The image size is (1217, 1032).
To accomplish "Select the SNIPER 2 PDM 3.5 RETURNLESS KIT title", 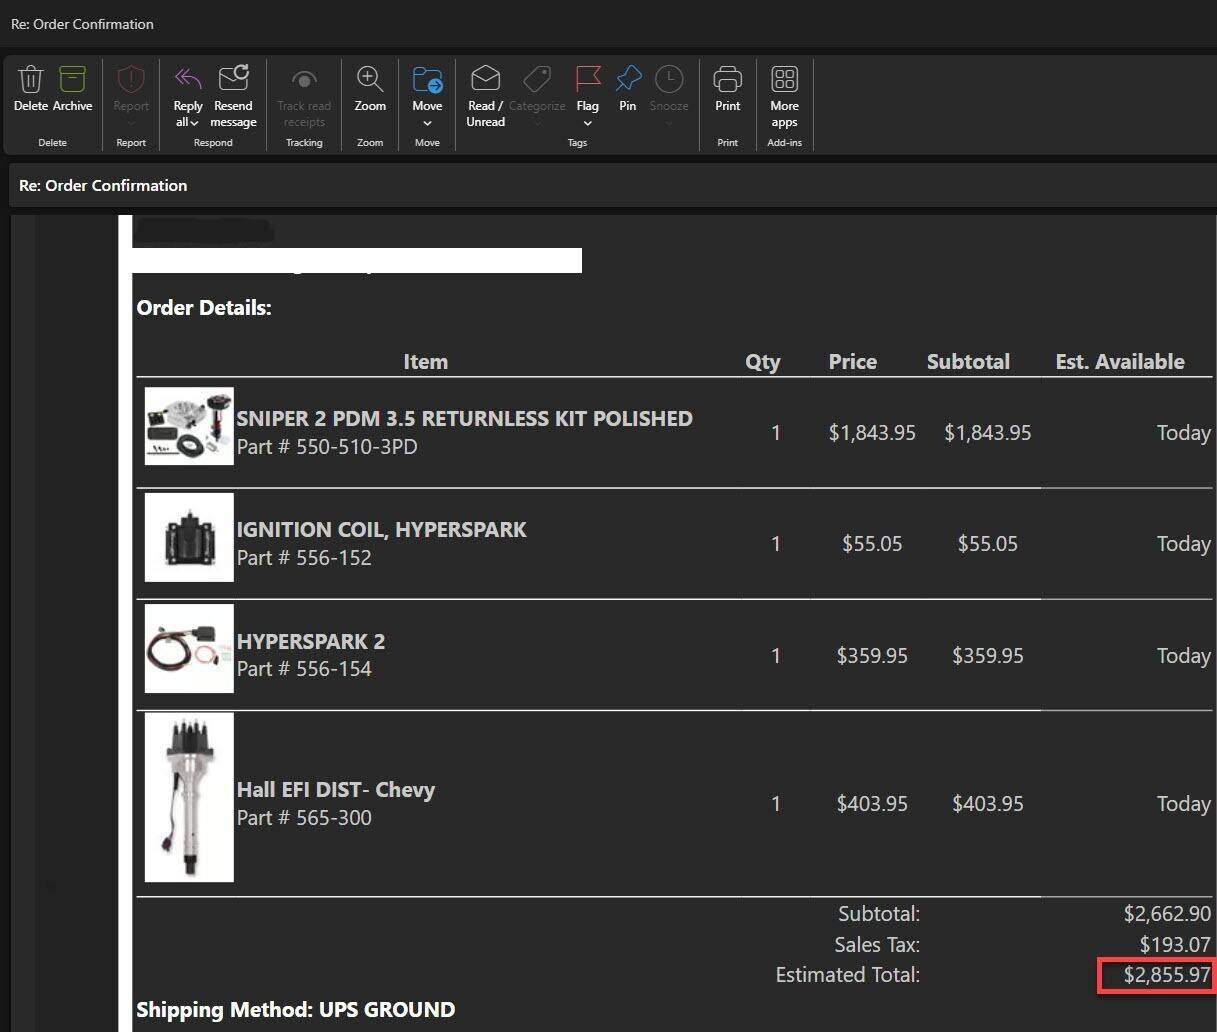I will click(464, 419).
